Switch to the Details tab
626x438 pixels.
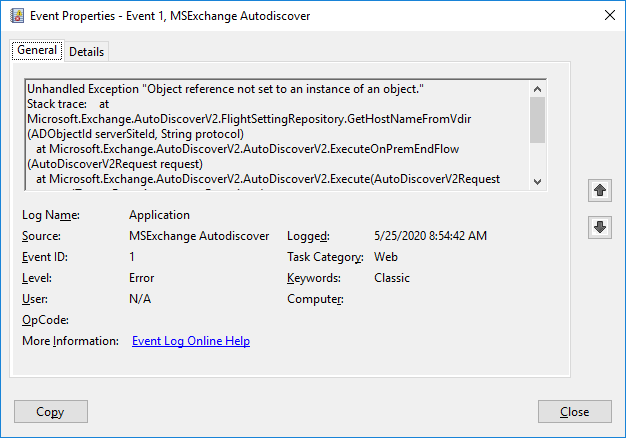(86, 51)
